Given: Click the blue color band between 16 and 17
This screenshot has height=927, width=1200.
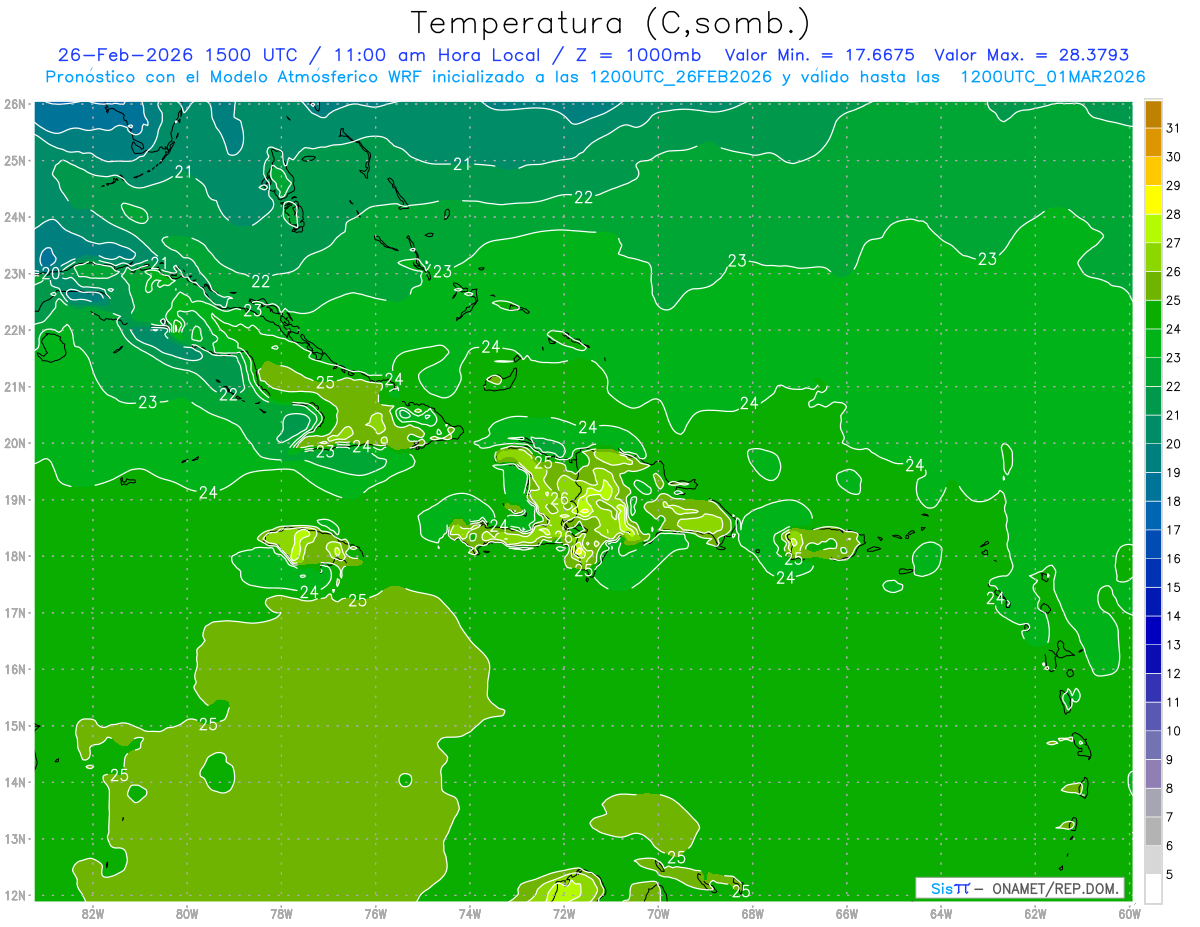Looking at the screenshot, I should pyautogui.click(x=1153, y=545).
